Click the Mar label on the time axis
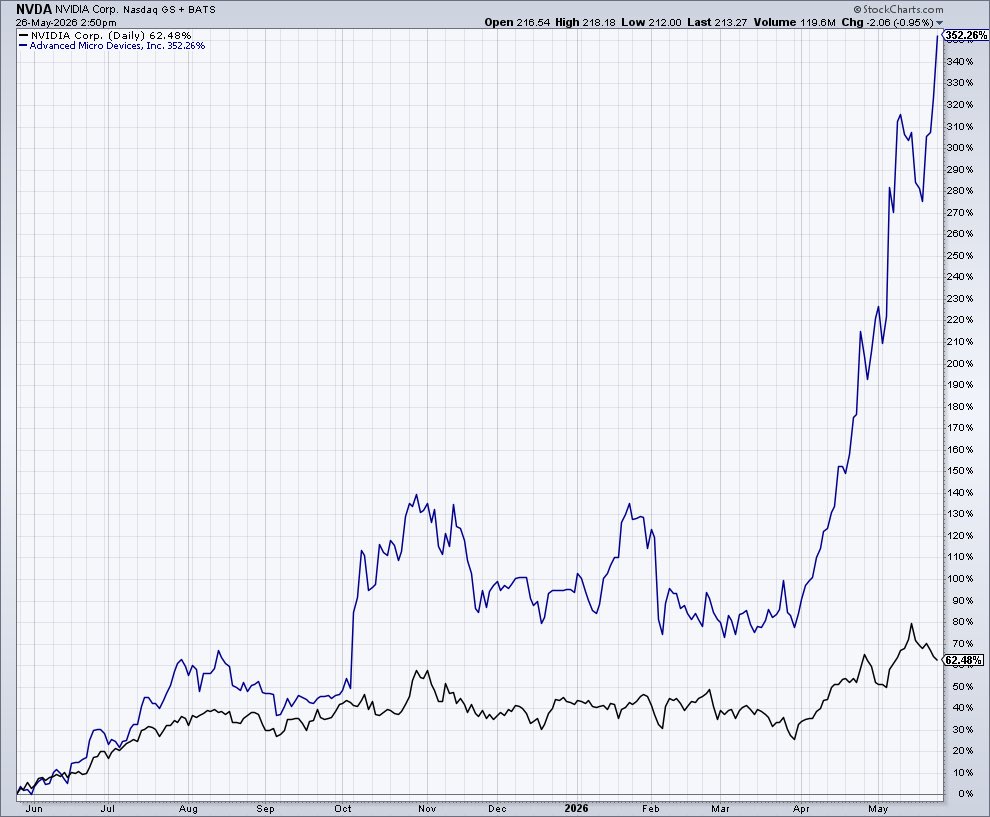Screen dimensions: 990x817 (720, 808)
